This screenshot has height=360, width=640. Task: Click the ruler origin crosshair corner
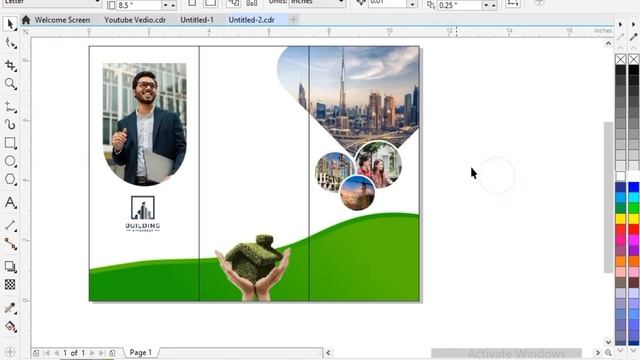[x=26, y=32]
